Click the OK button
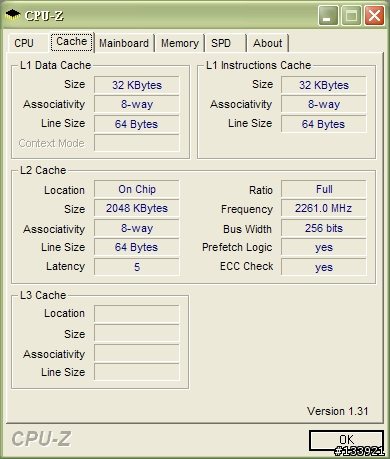Viewport: 390px width, 459px height. pyautogui.click(x=347, y=440)
